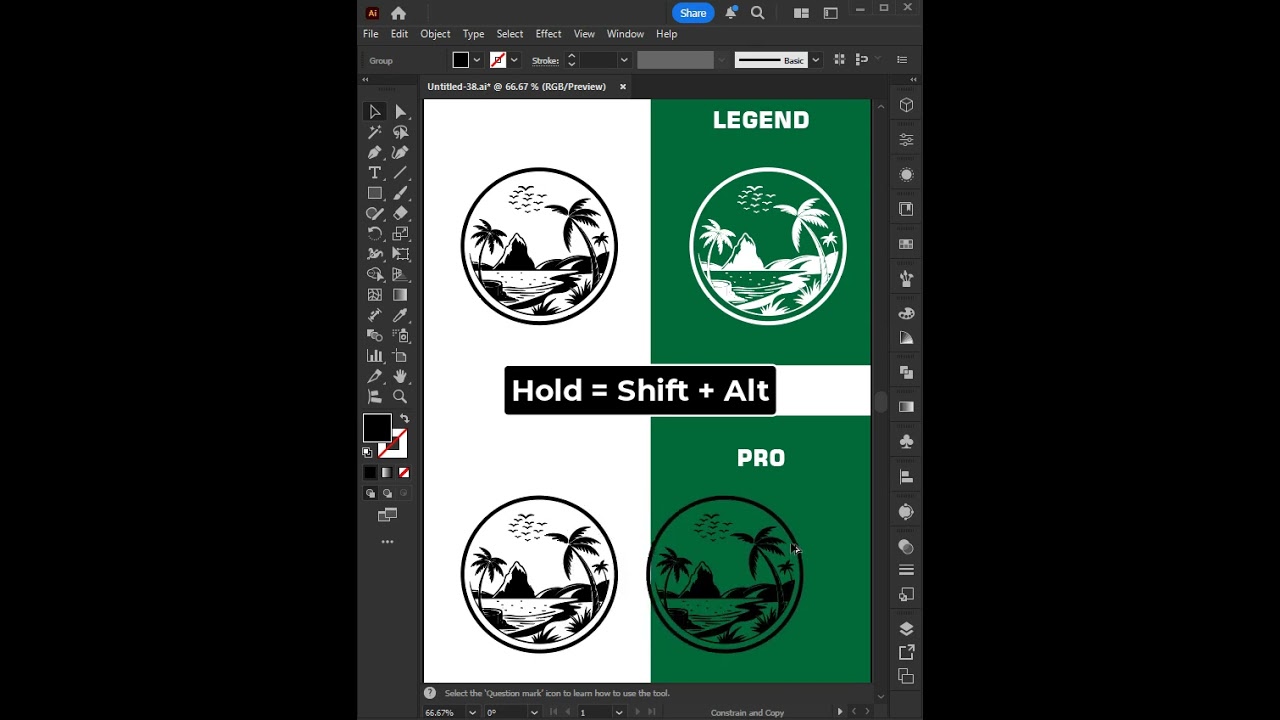Go to the Home screen
1280x720 pixels.
399,13
